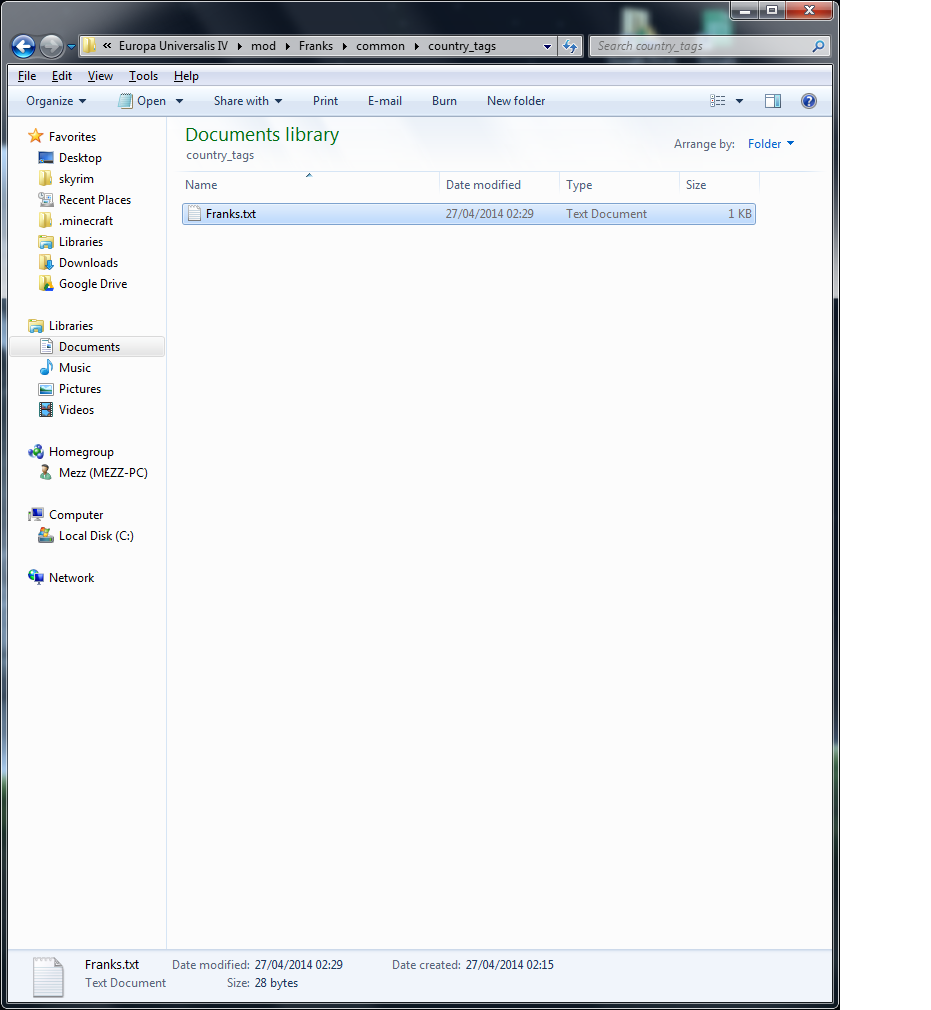This screenshot has width=931, height=1010.
Task: Click Burn in the toolbar
Action: pyautogui.click(x=444, y=101)
